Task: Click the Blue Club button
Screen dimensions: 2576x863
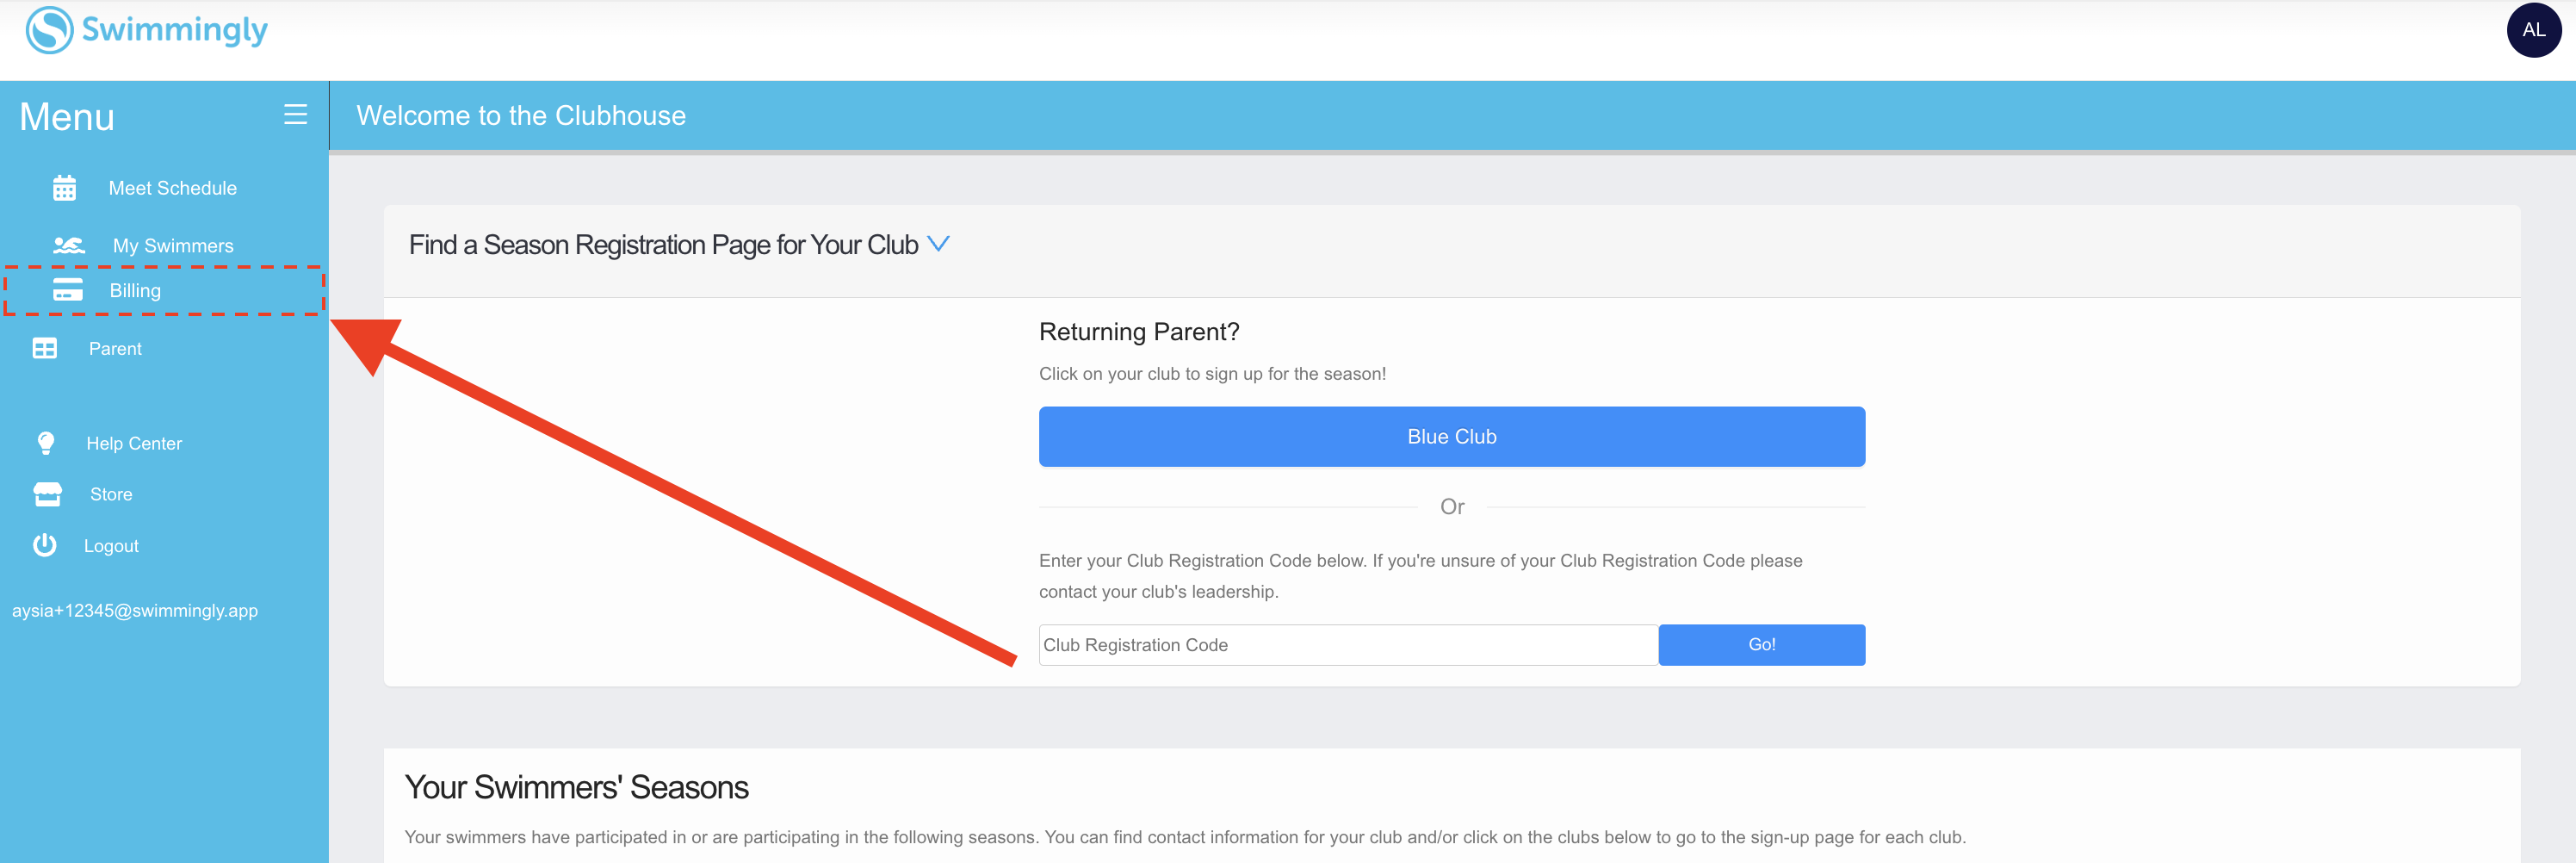Action: [1451, 436]
